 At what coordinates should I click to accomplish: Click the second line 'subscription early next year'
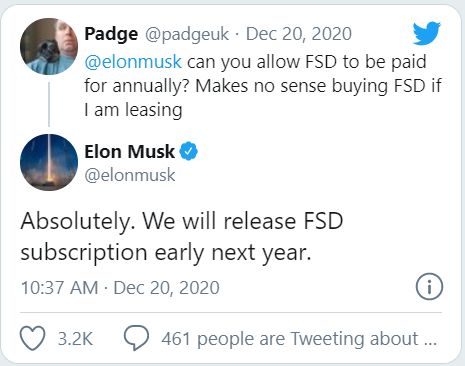click(166, 253)
